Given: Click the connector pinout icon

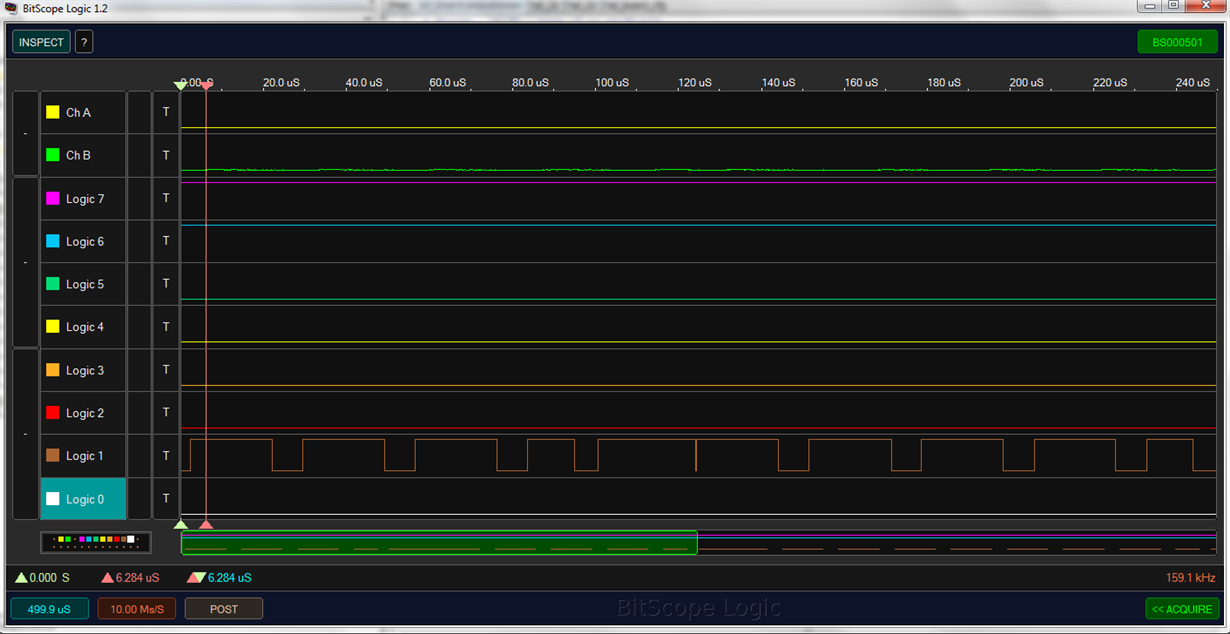Looking at the screenshot, I should tap(96, 541).
